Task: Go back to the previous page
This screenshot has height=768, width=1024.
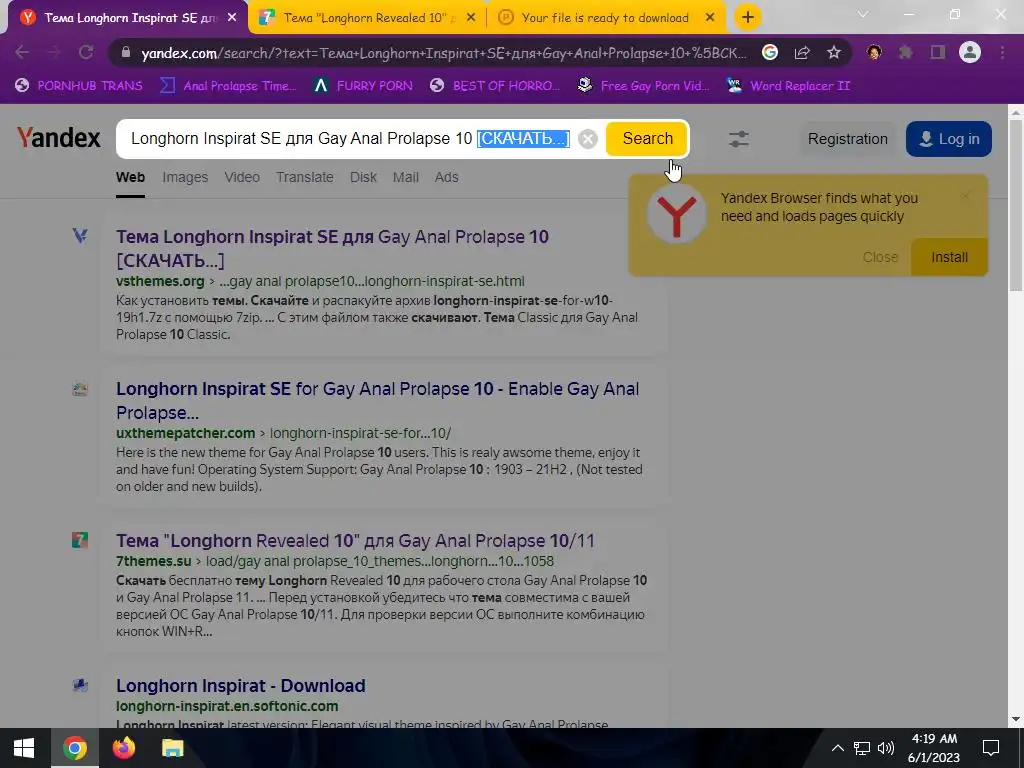Action: (x=22, y=52)
